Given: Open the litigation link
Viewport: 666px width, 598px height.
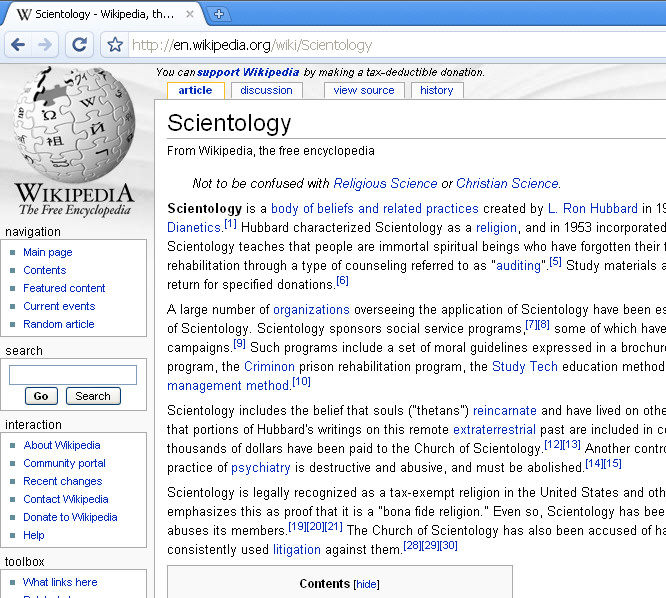Looking at the screenshot, I should point(296,550).
